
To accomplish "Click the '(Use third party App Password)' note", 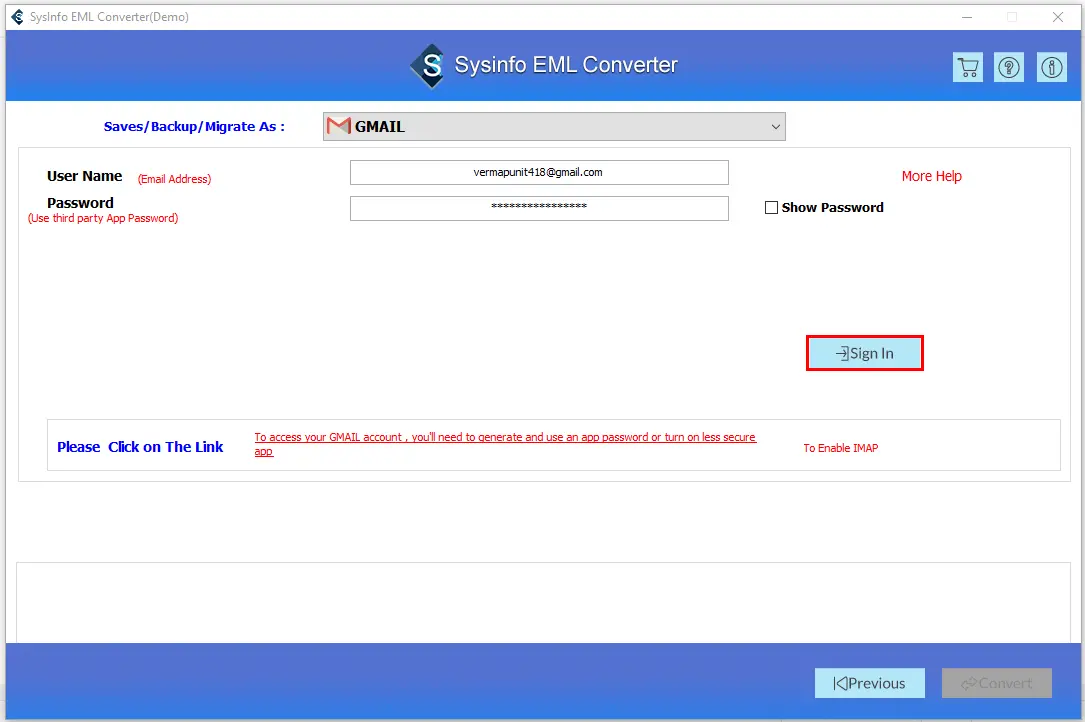I will pyautogui.click(x=102, y=218).
